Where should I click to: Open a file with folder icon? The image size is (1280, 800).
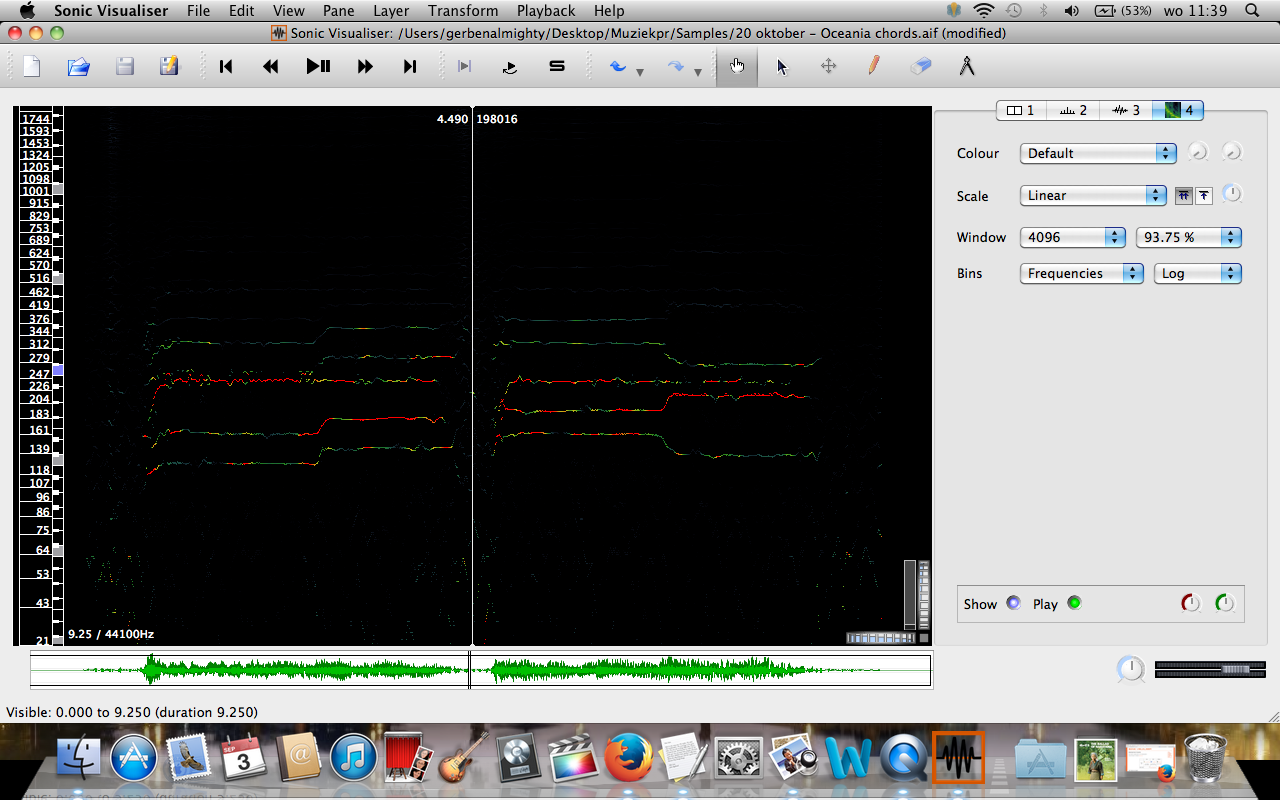click(79, 66)
